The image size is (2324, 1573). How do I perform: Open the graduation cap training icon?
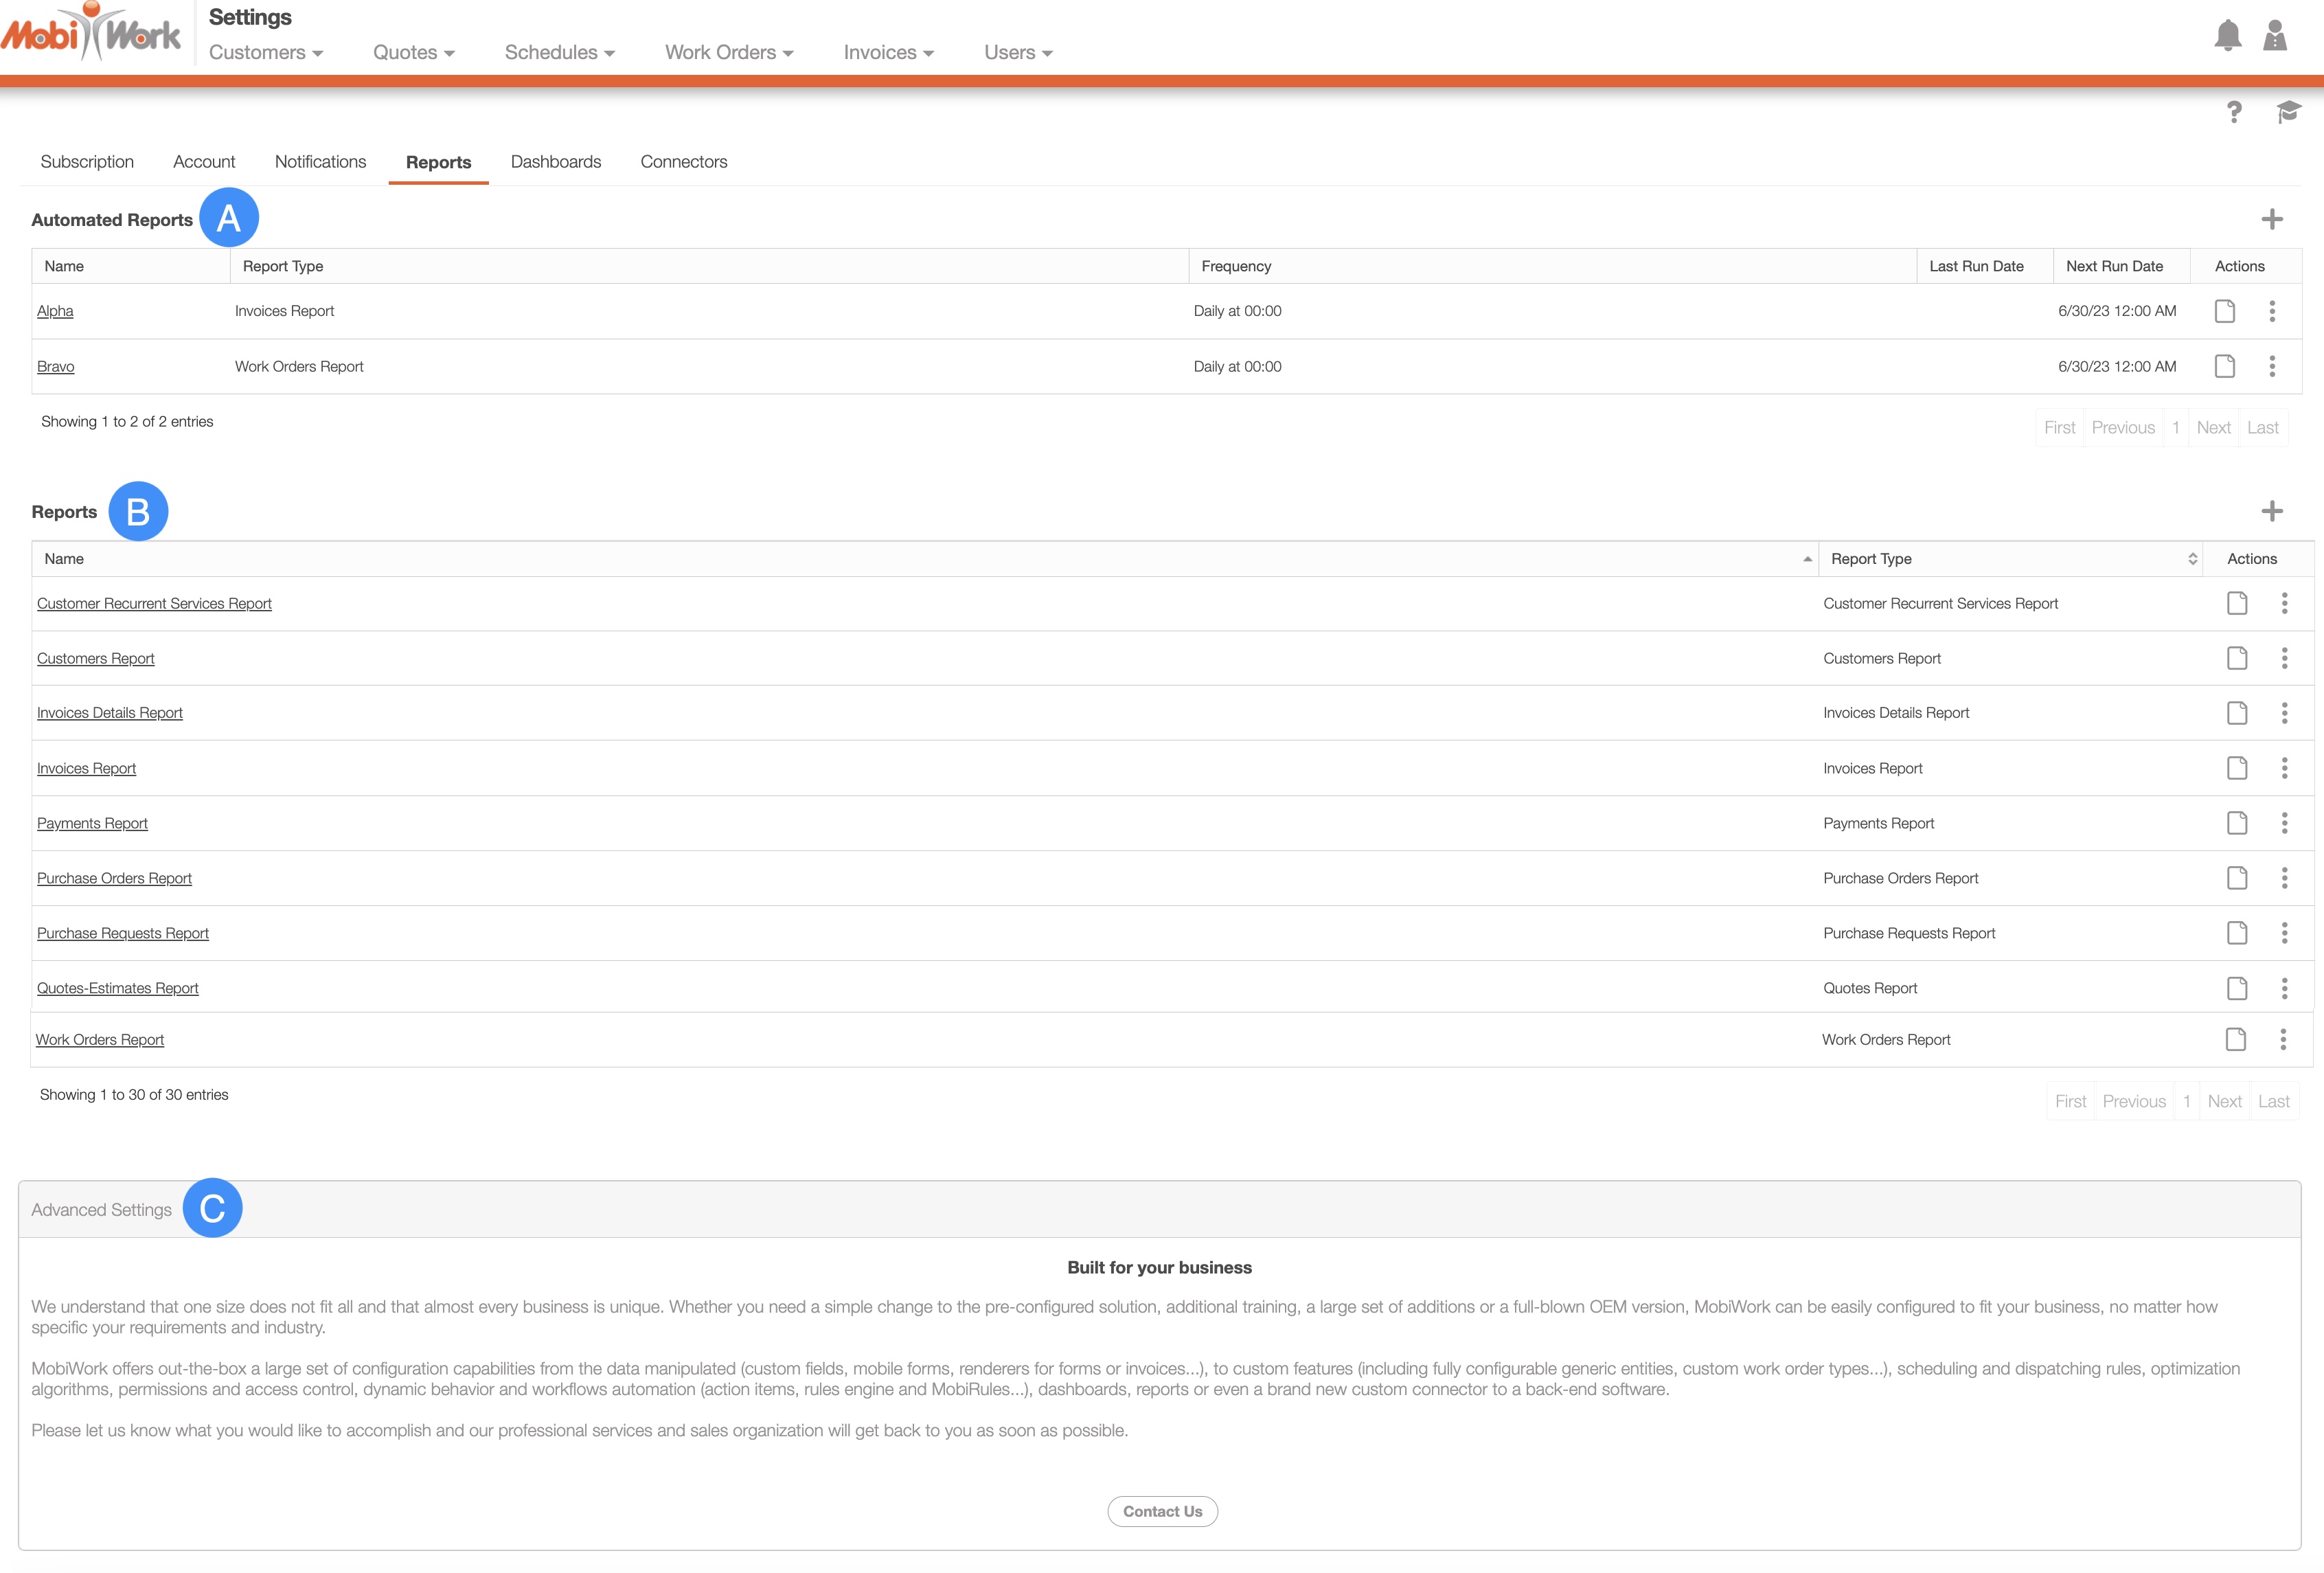[x=2288, y=112]
